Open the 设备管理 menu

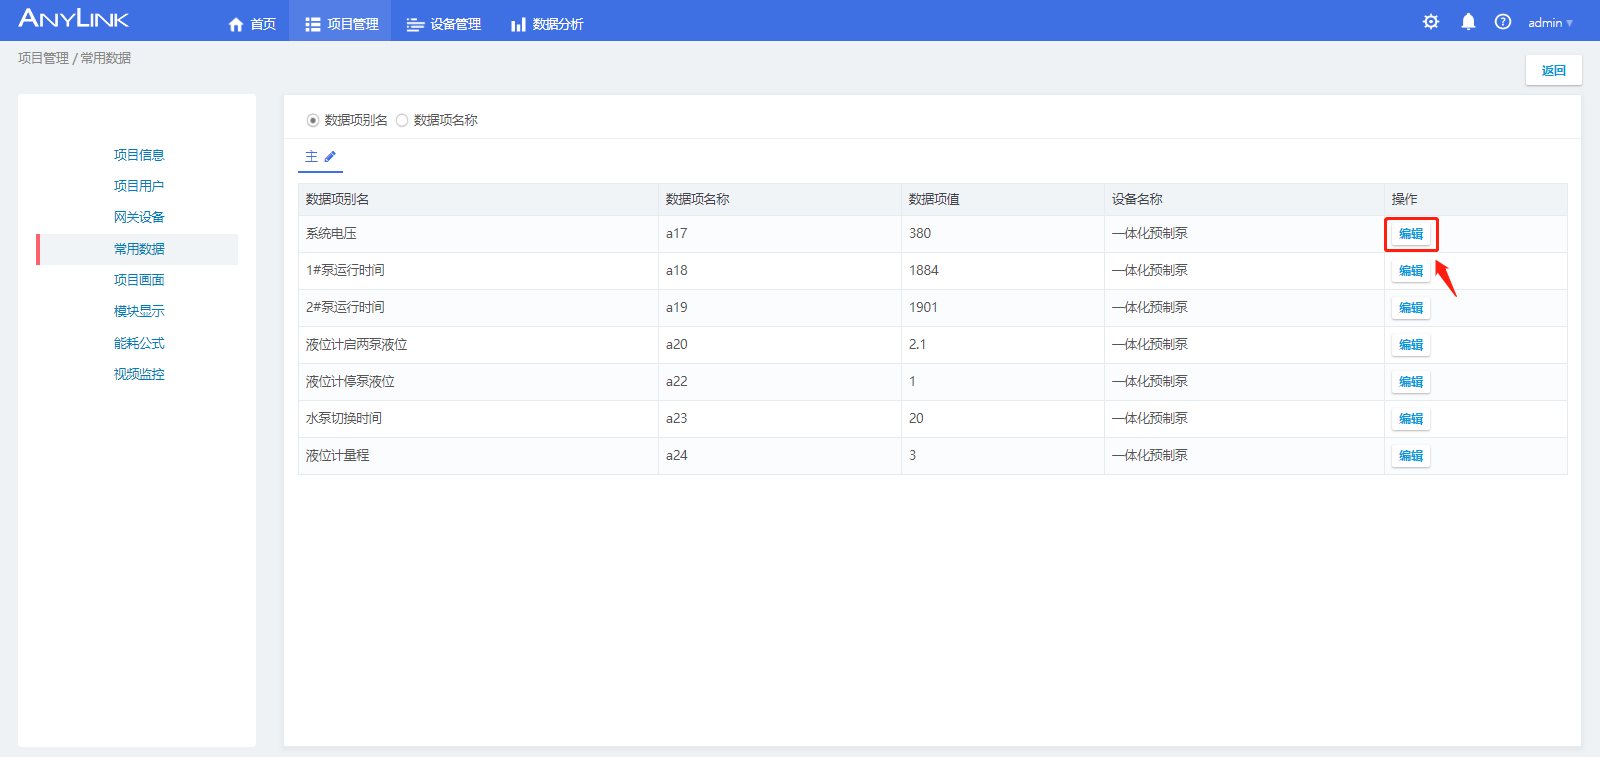pos(444,24)
